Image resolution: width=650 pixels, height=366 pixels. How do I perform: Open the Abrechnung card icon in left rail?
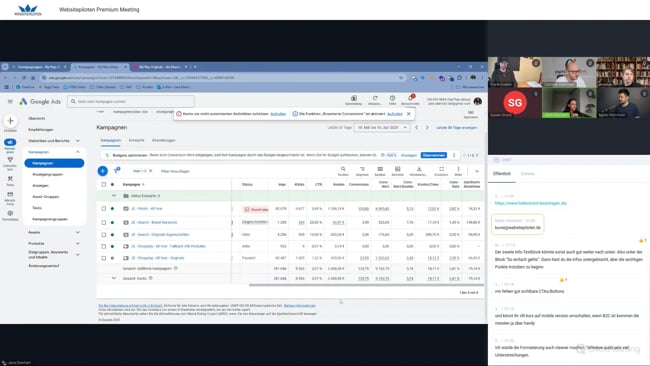point(10,194)
